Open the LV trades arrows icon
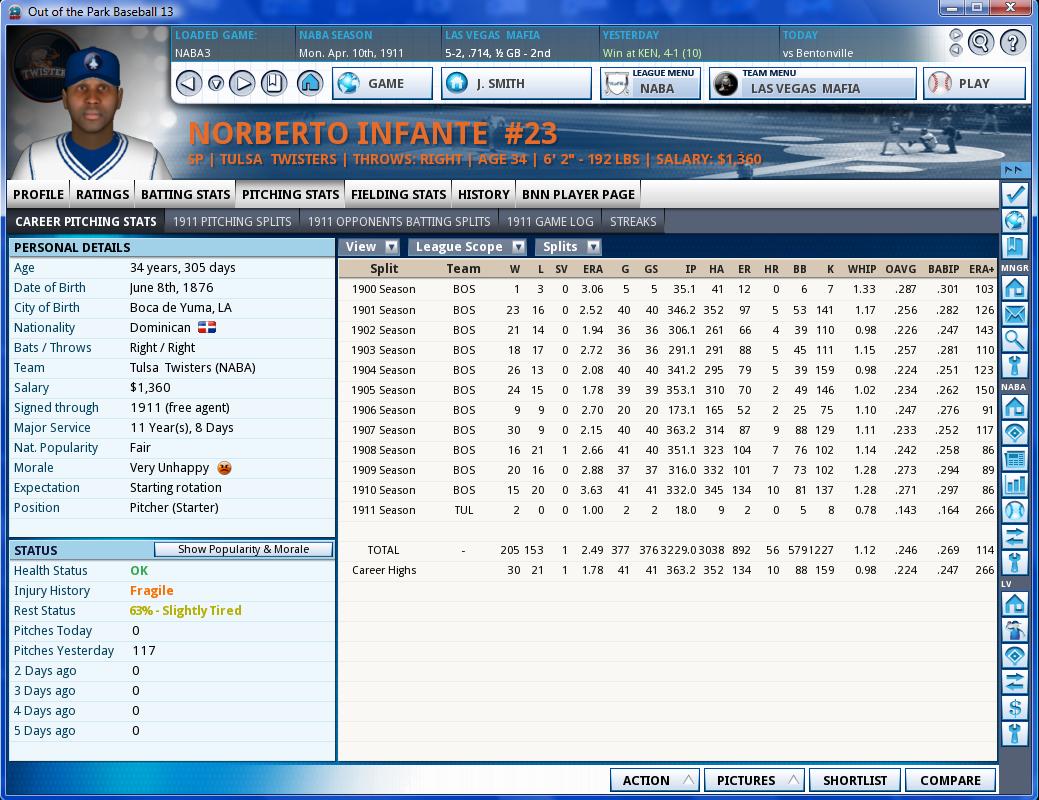Viewport: 1039px width, 800px height. tap(1014, 681)
